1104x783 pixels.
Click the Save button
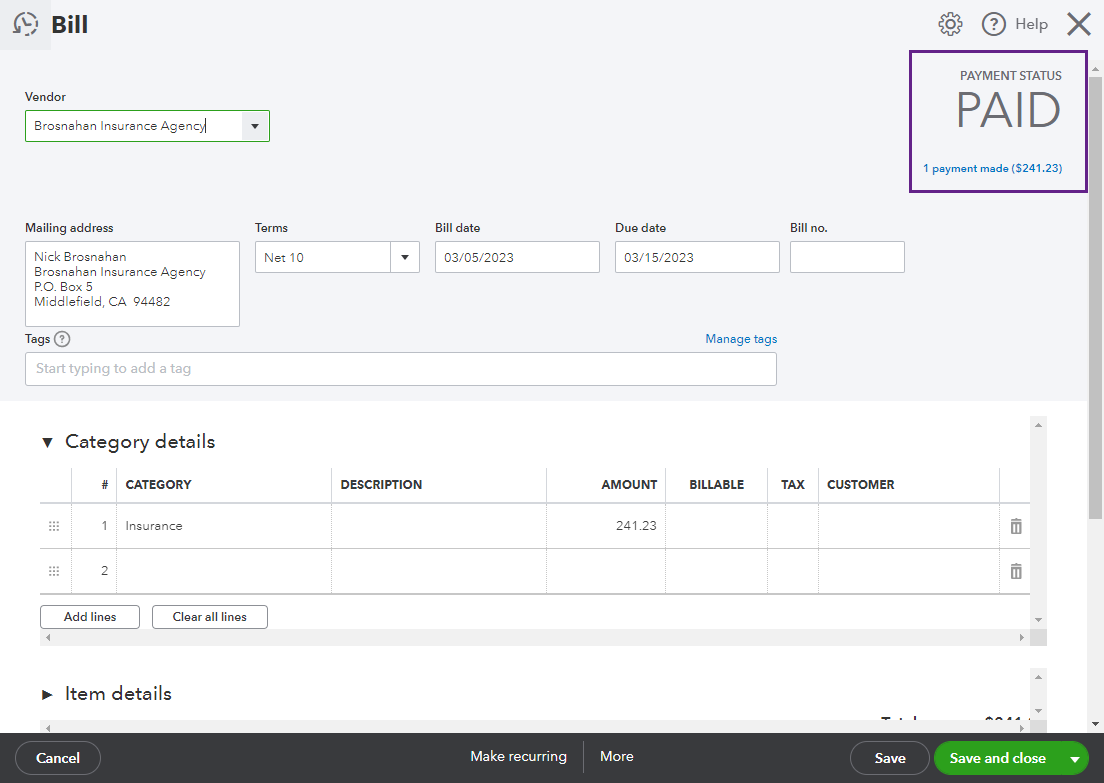pos(889,758)
